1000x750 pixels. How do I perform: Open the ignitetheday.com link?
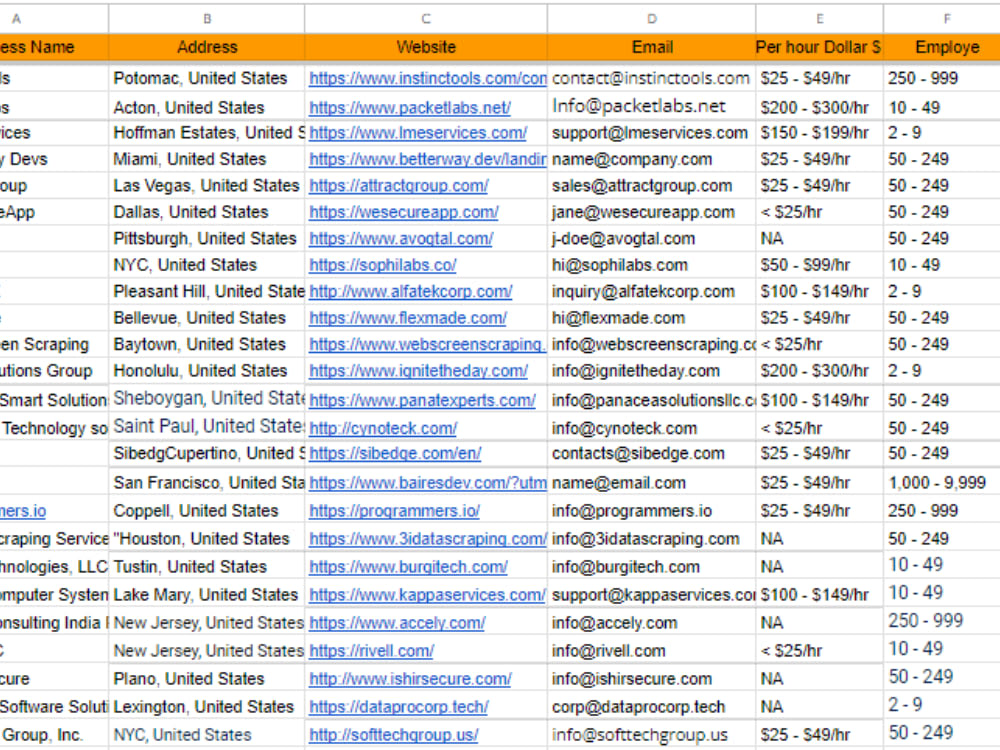point(418,371)
